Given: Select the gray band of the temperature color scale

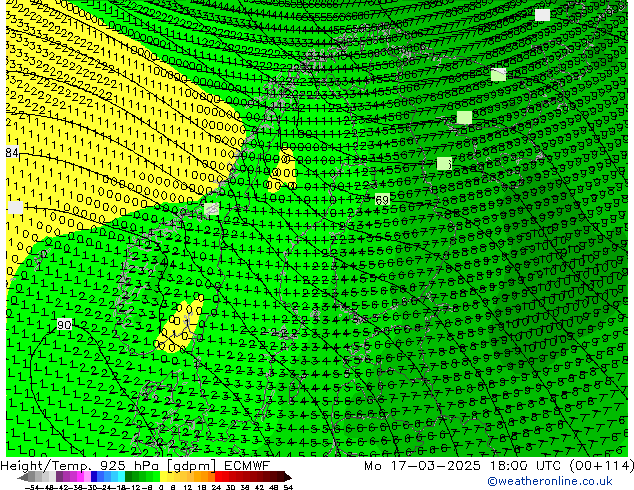Looking at the screenshot, I should point(32,477).
